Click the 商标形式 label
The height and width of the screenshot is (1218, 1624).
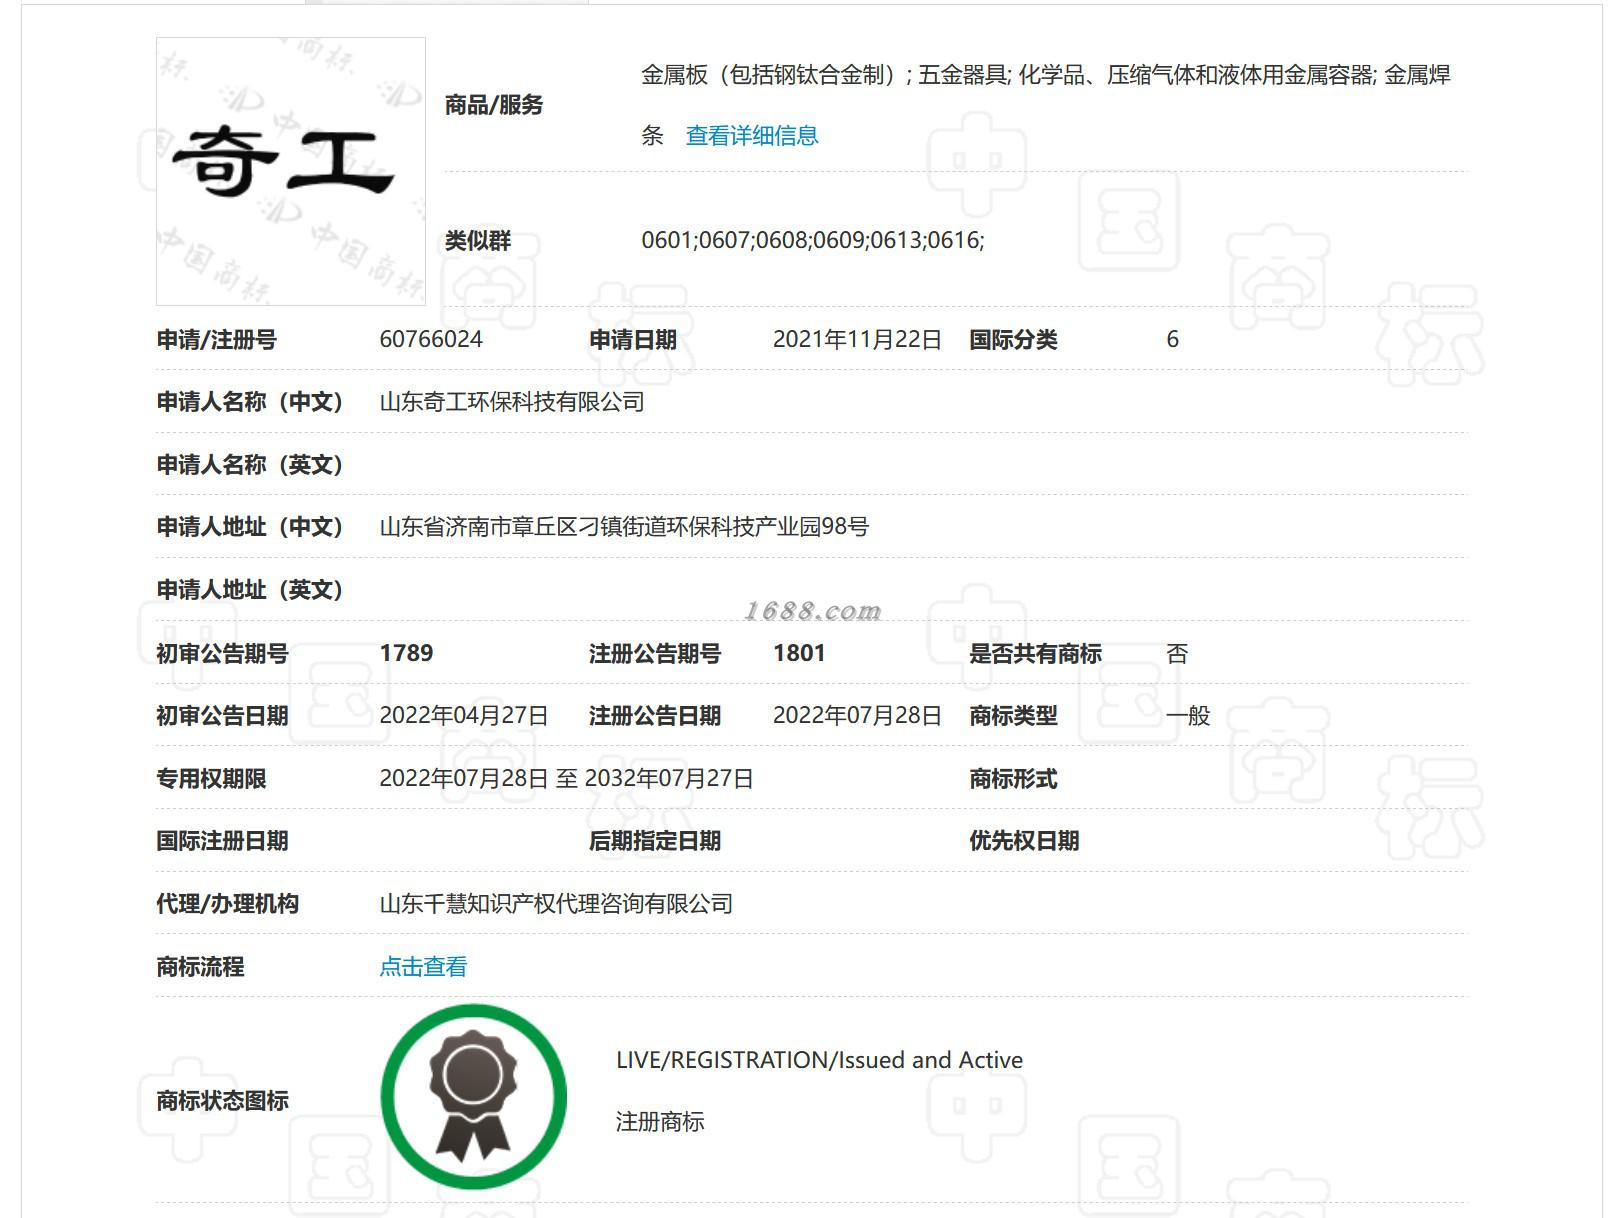(1013, 779)
